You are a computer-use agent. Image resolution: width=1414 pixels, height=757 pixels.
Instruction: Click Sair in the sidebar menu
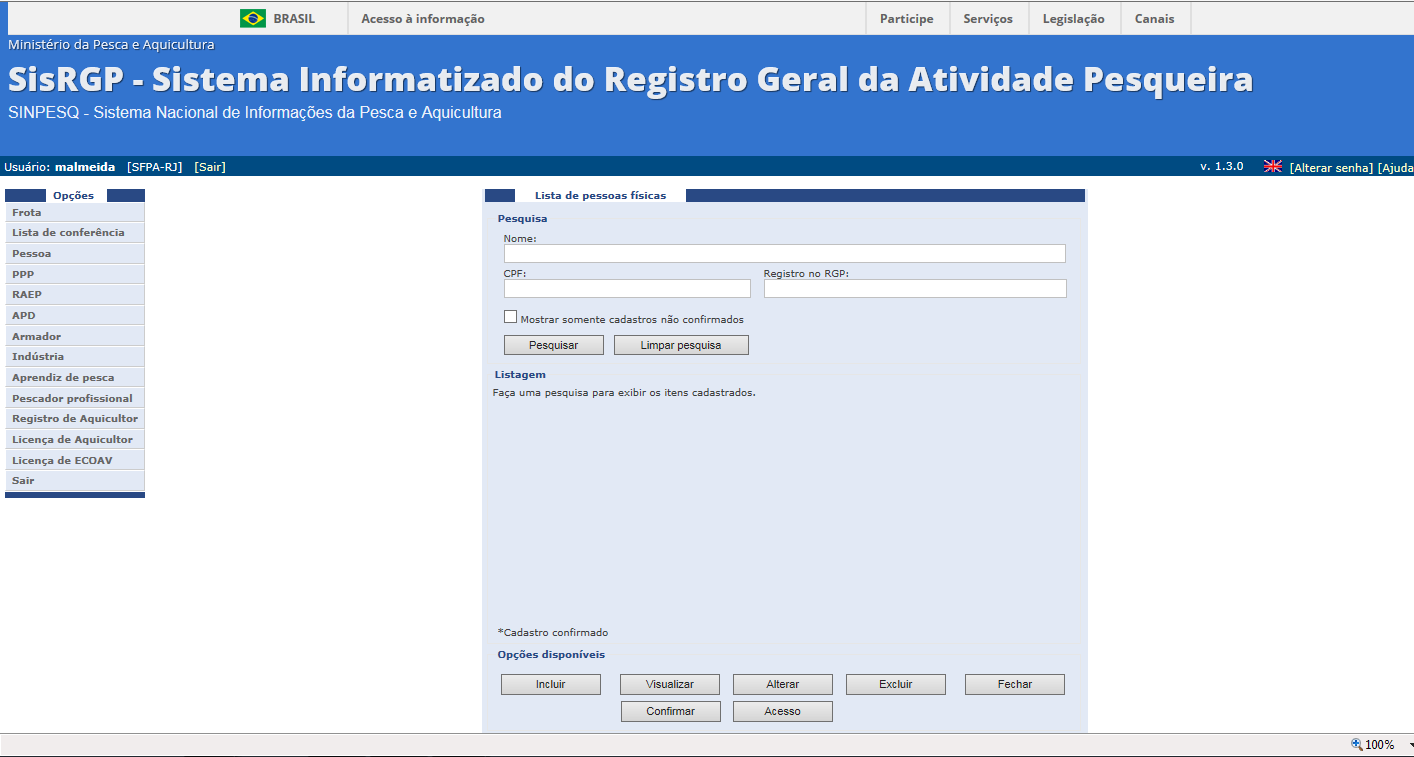[x=75, y=480]
